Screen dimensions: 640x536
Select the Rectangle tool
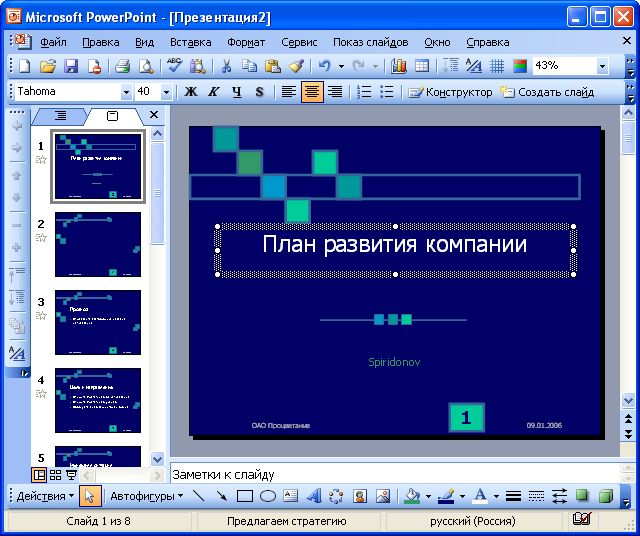(x=244, y=496)
